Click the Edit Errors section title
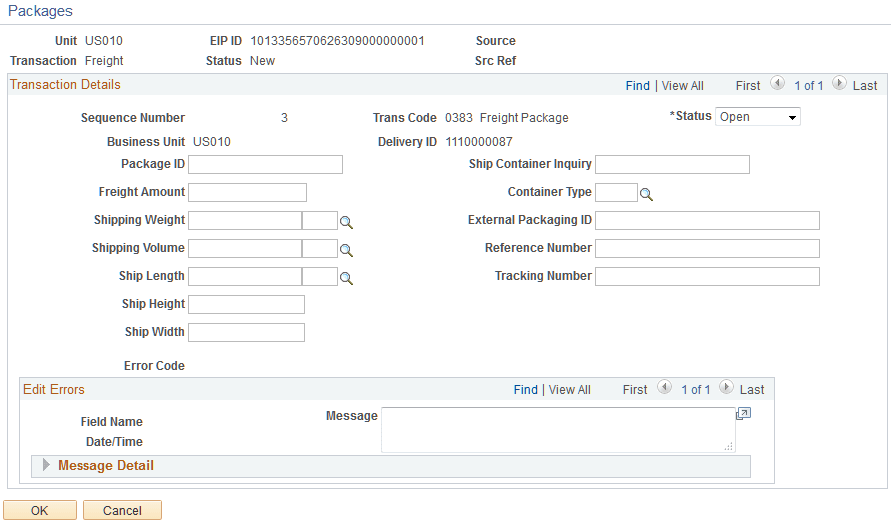Image resolution: width=891 pixels, height=525 pixels. [x=54, y=390]
